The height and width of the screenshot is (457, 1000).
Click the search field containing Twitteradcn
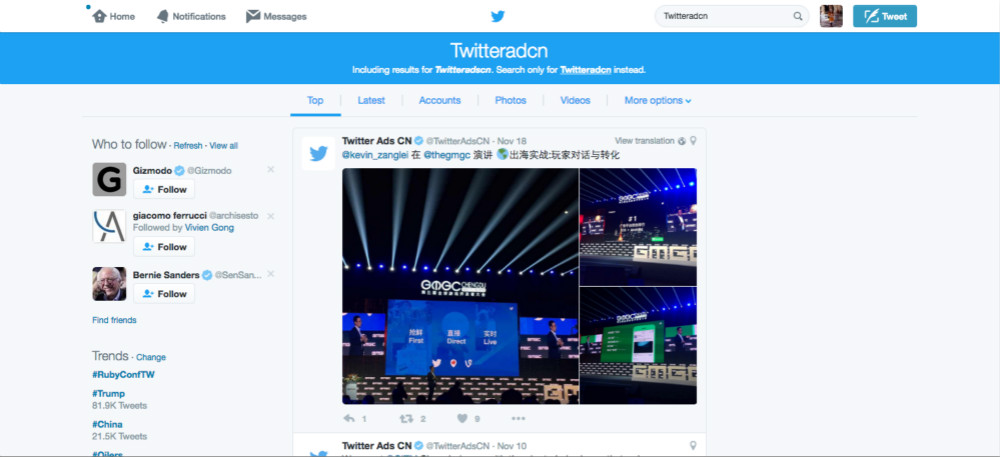tap(732, 16)
